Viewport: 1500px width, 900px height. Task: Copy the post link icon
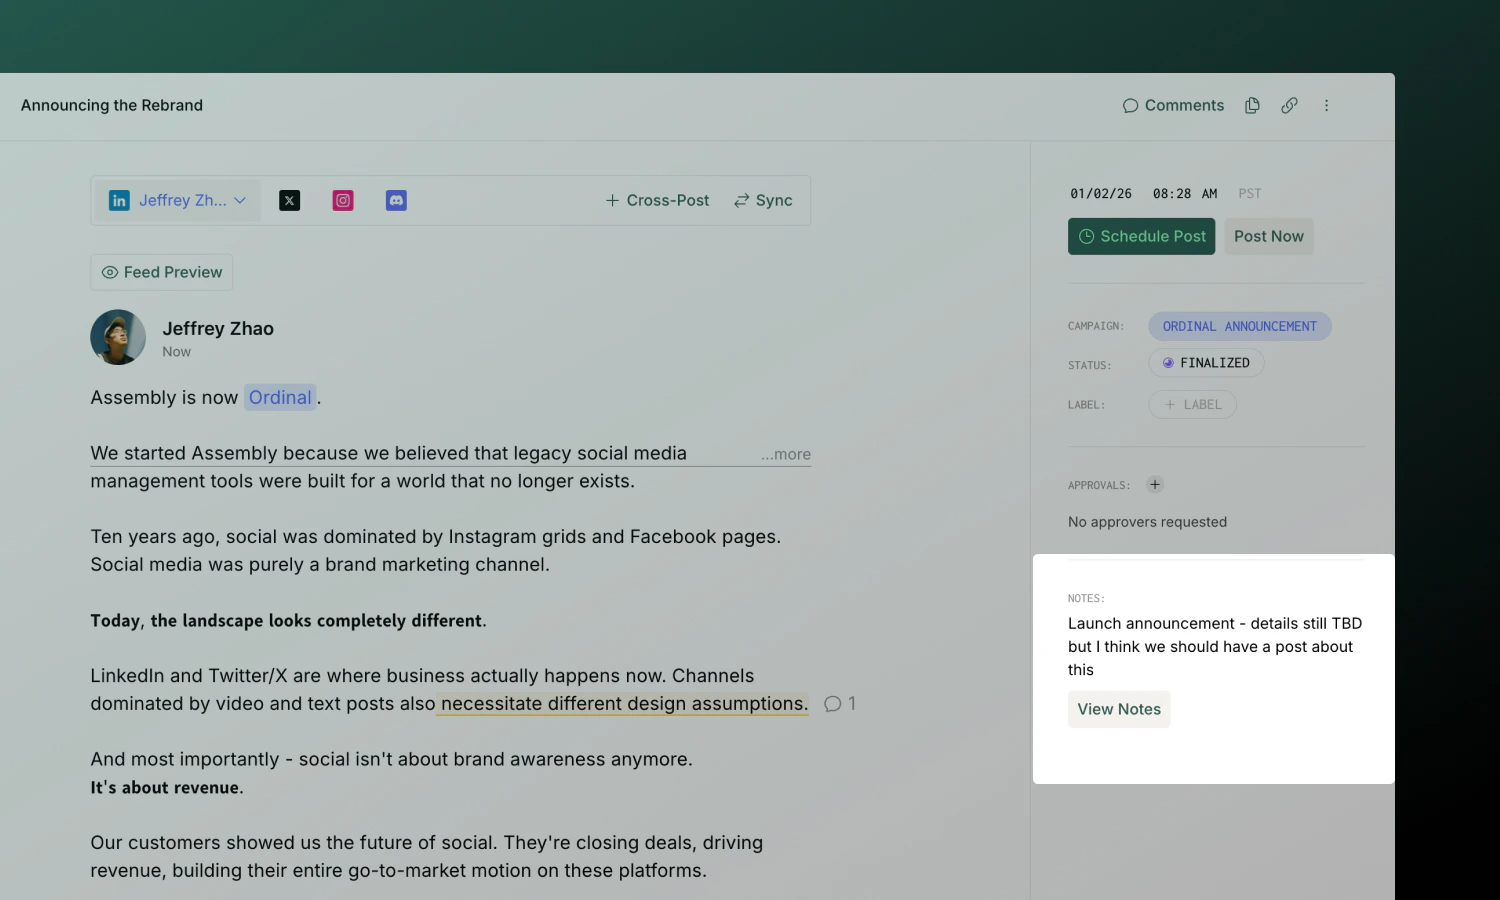coord(1290,105)
